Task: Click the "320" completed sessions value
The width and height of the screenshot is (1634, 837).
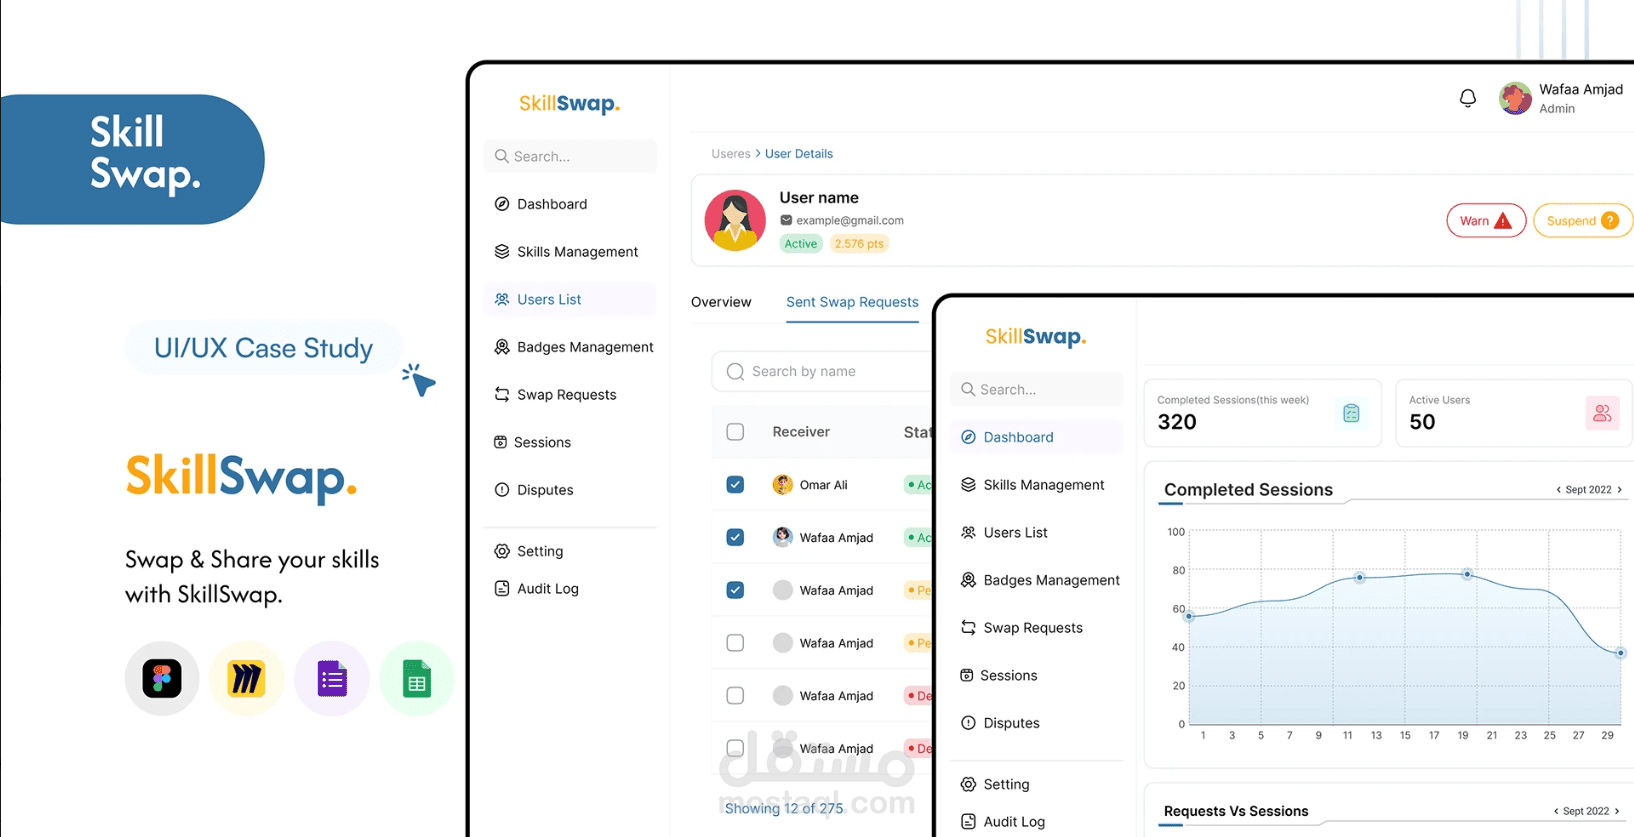Action: (1177, 422)
